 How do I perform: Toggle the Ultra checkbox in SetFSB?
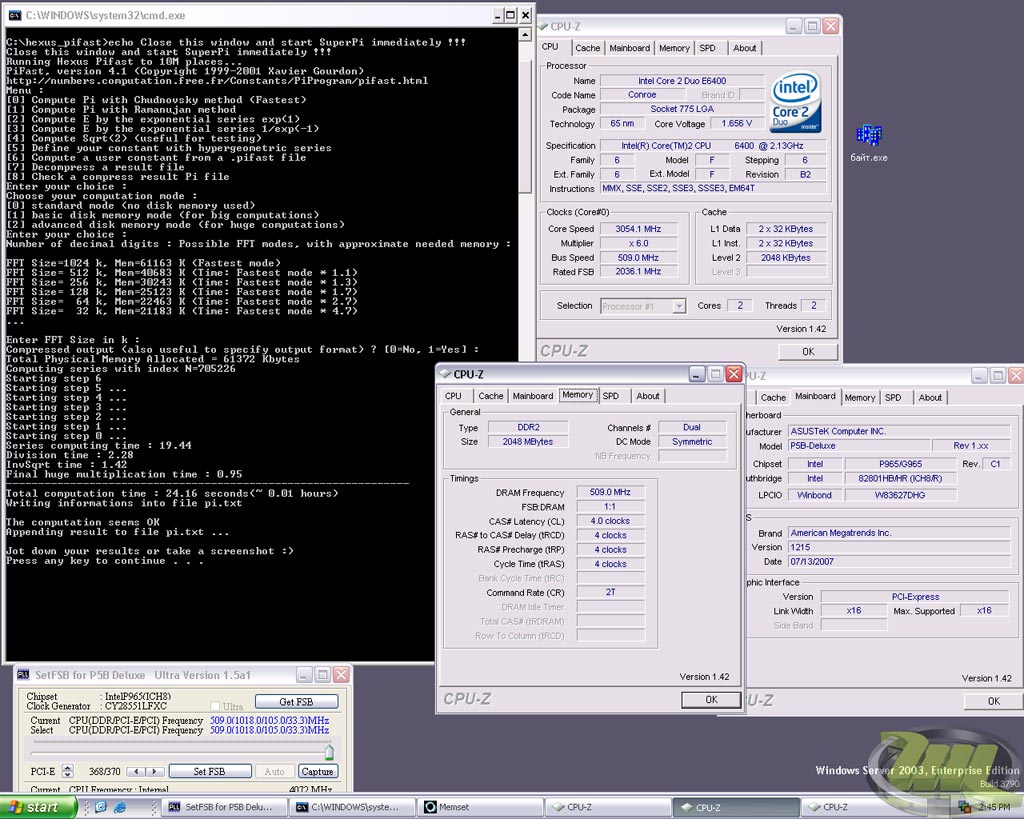click(x=215, y=706)
